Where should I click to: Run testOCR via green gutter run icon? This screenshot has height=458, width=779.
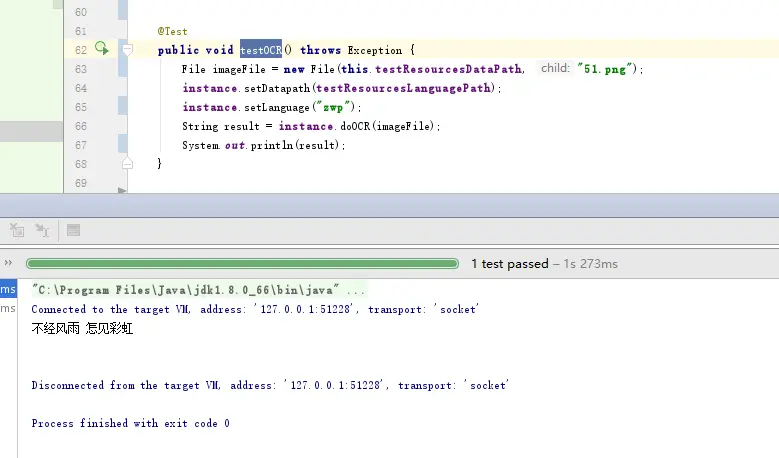tap(102, 48)
